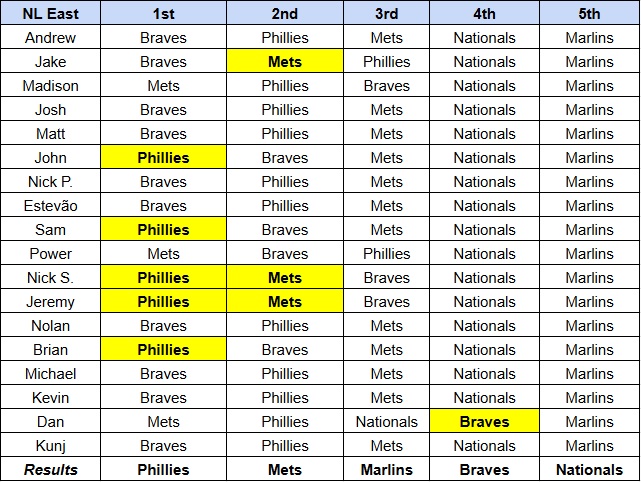Click John's highlighted Phillies pick
The height and width of the screenshot is (482, 641).
click(163, 158)
